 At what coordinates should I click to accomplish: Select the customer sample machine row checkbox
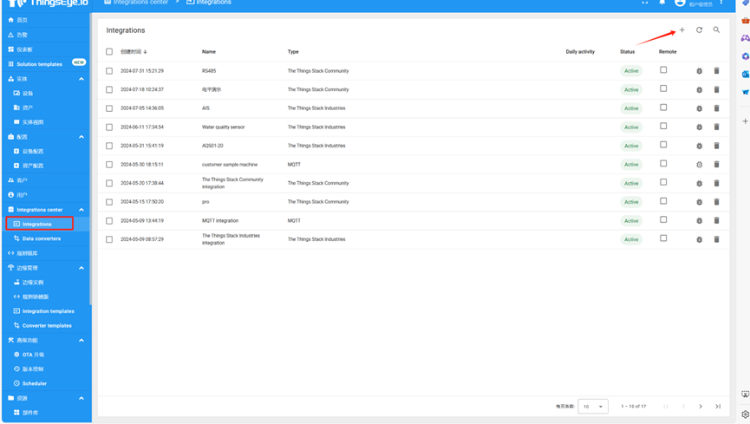point(110,165)
